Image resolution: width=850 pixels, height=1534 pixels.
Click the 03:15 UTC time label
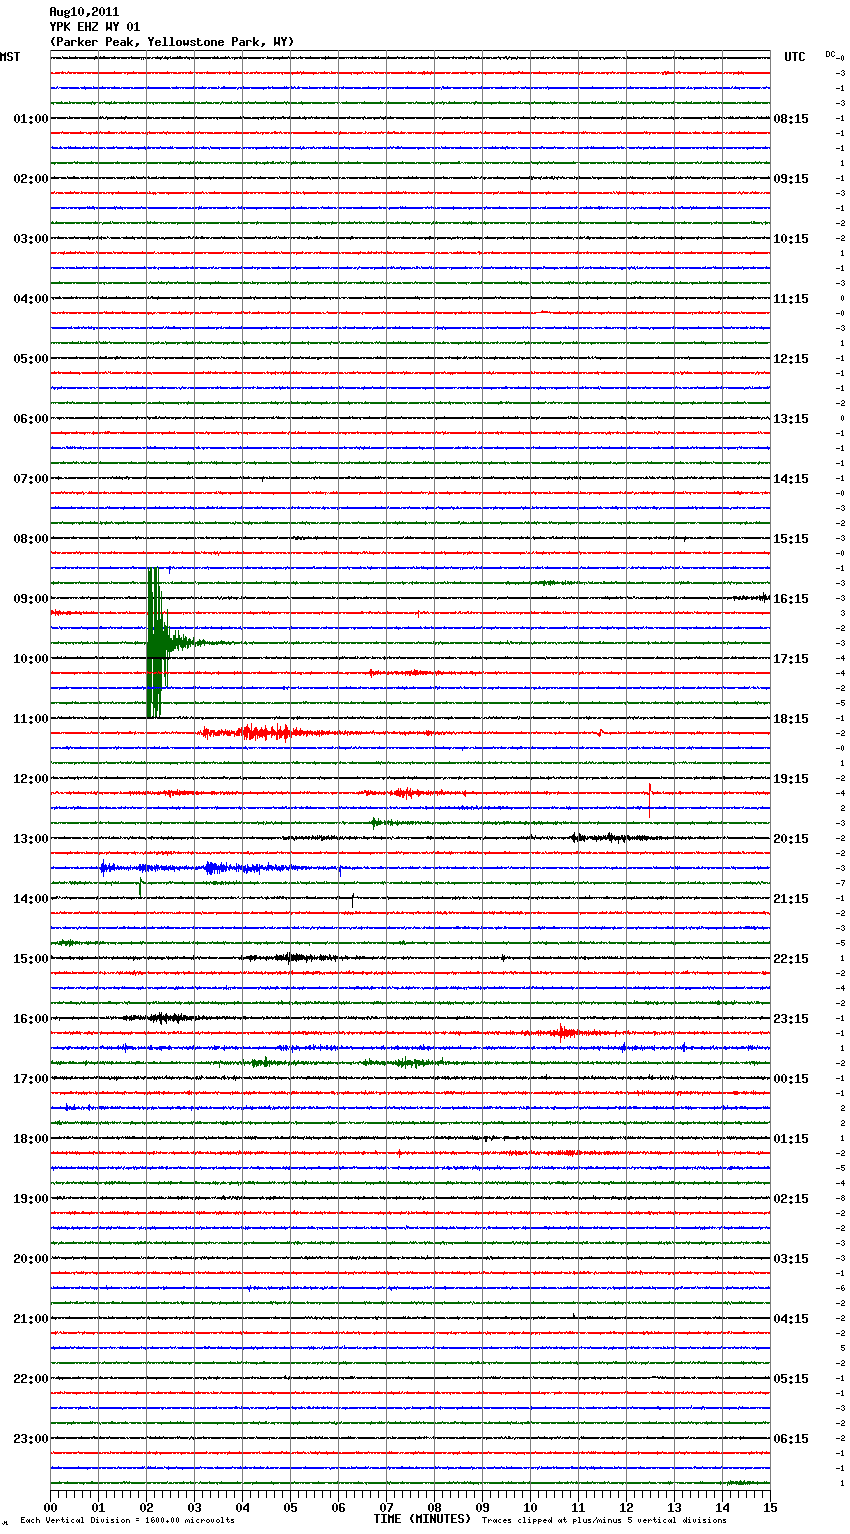pos(791,1259)
